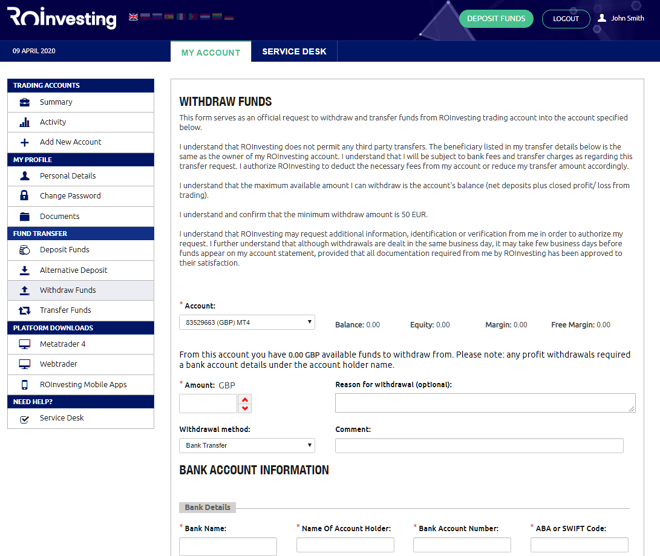Click the Free Margin: 0.00 value
The image size is (660, 556).
click(581, 325)
